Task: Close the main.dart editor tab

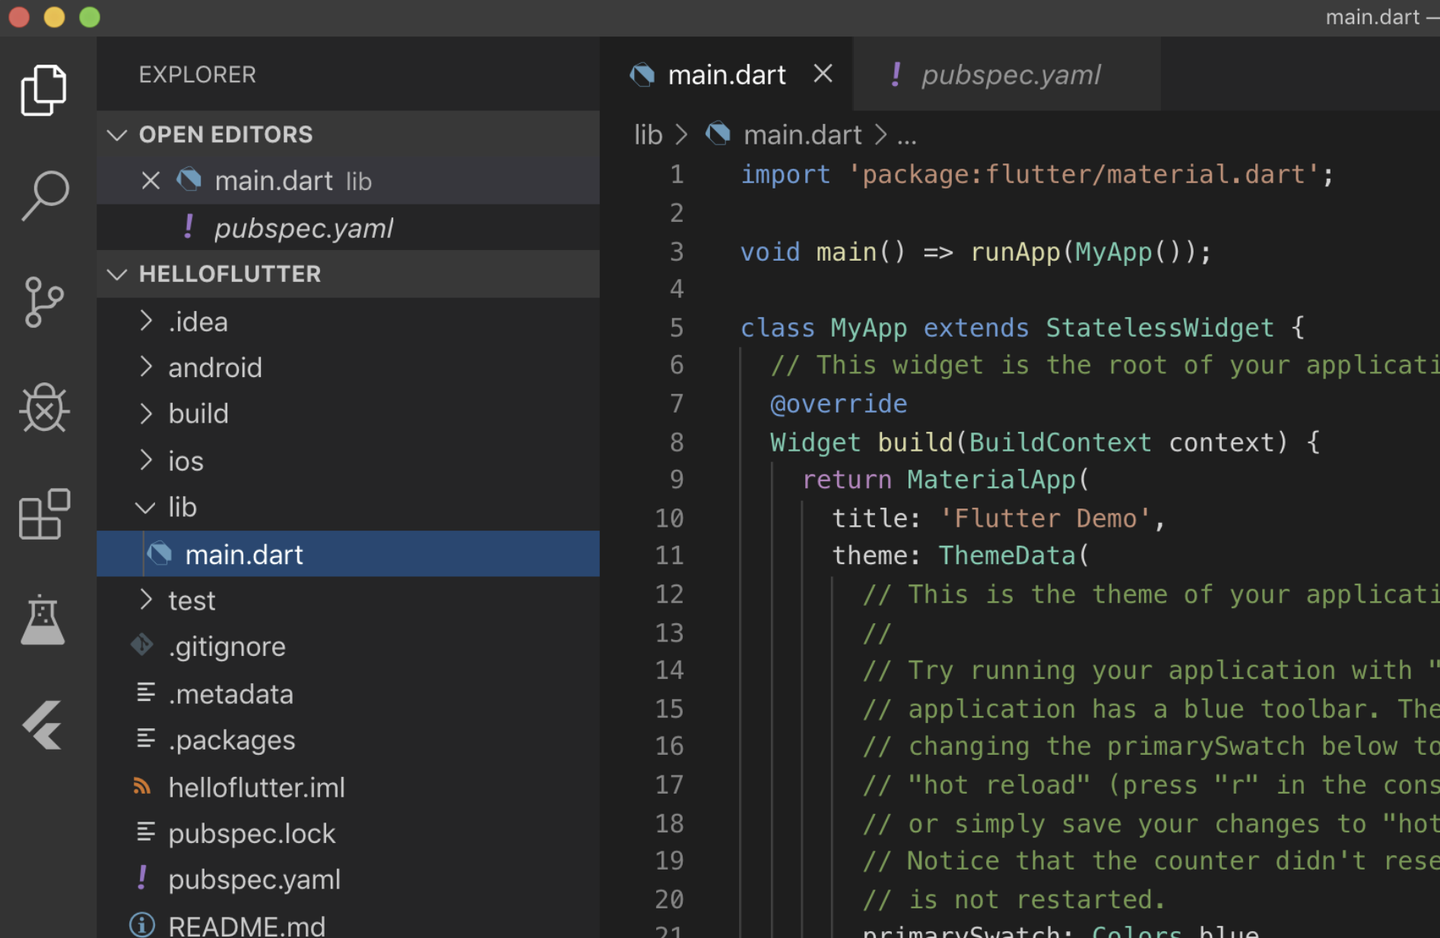Action: coord(823,74)
